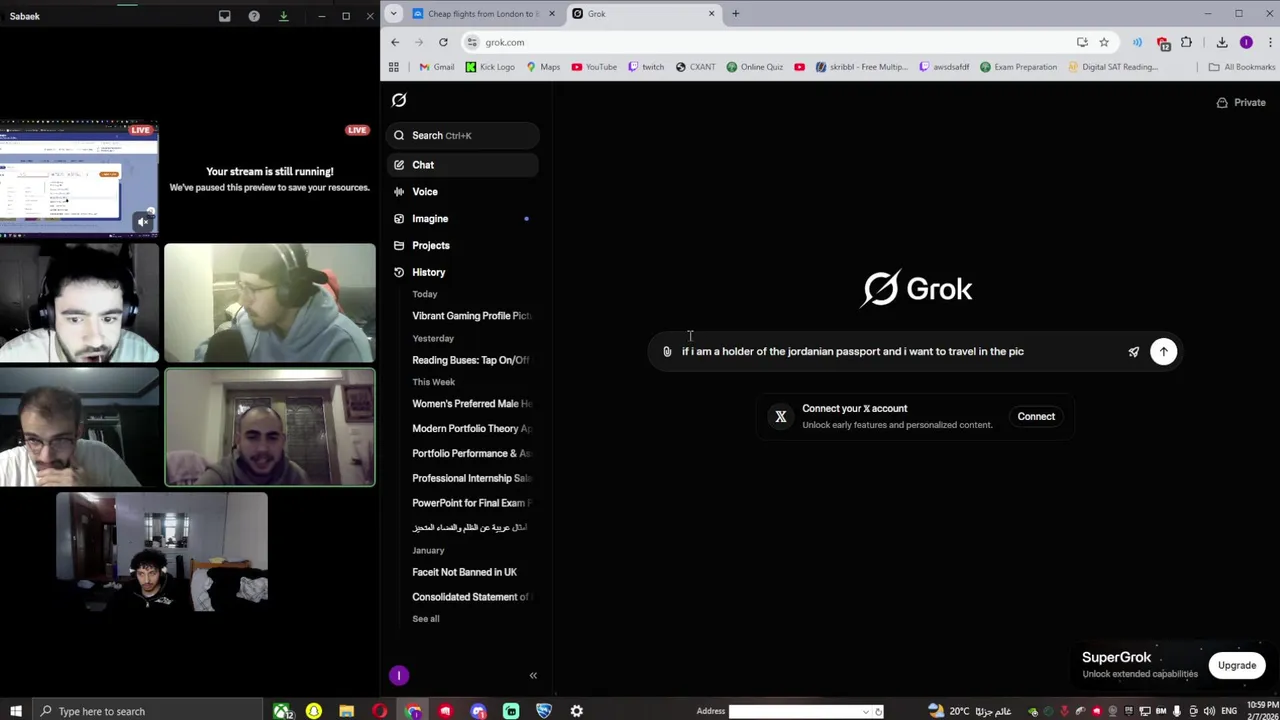Open the Exam Preparation bookmark
This screenshot has width=1280, height=720.
point(1018,67)
